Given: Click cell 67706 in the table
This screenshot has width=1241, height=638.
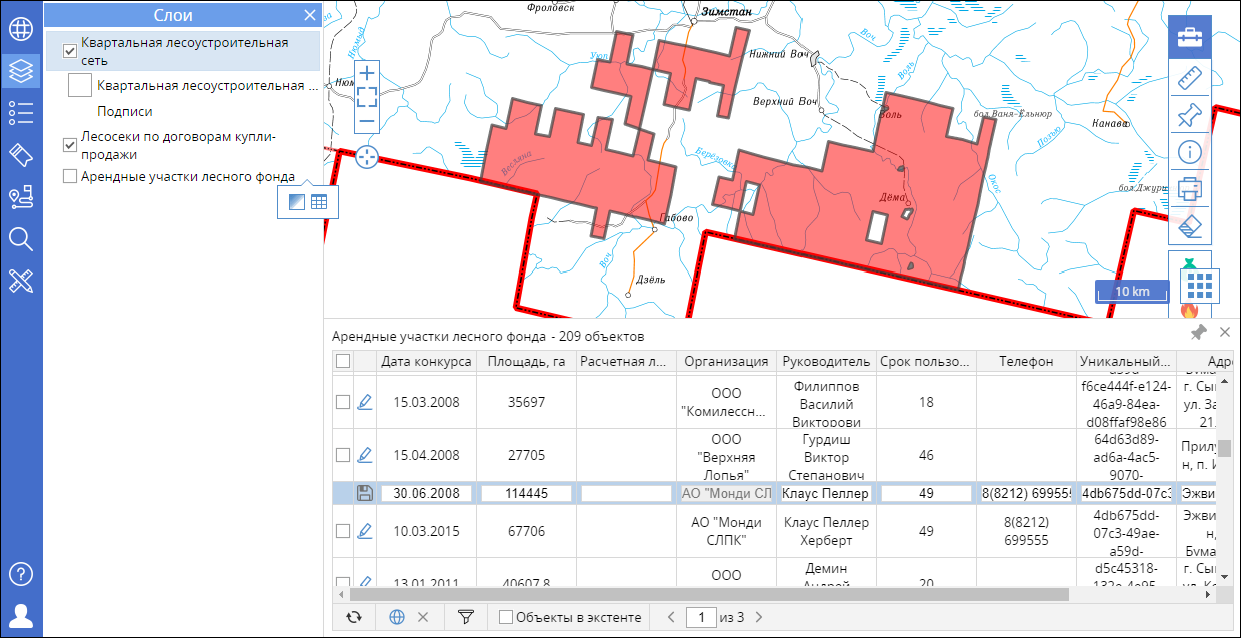Looking at the screenshot, I should coord(526,531).
